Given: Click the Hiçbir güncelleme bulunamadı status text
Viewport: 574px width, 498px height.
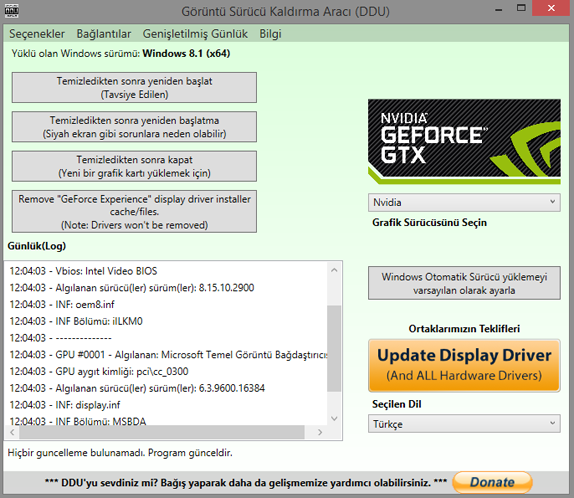Looking at the screenshot, I should point(120,453).
